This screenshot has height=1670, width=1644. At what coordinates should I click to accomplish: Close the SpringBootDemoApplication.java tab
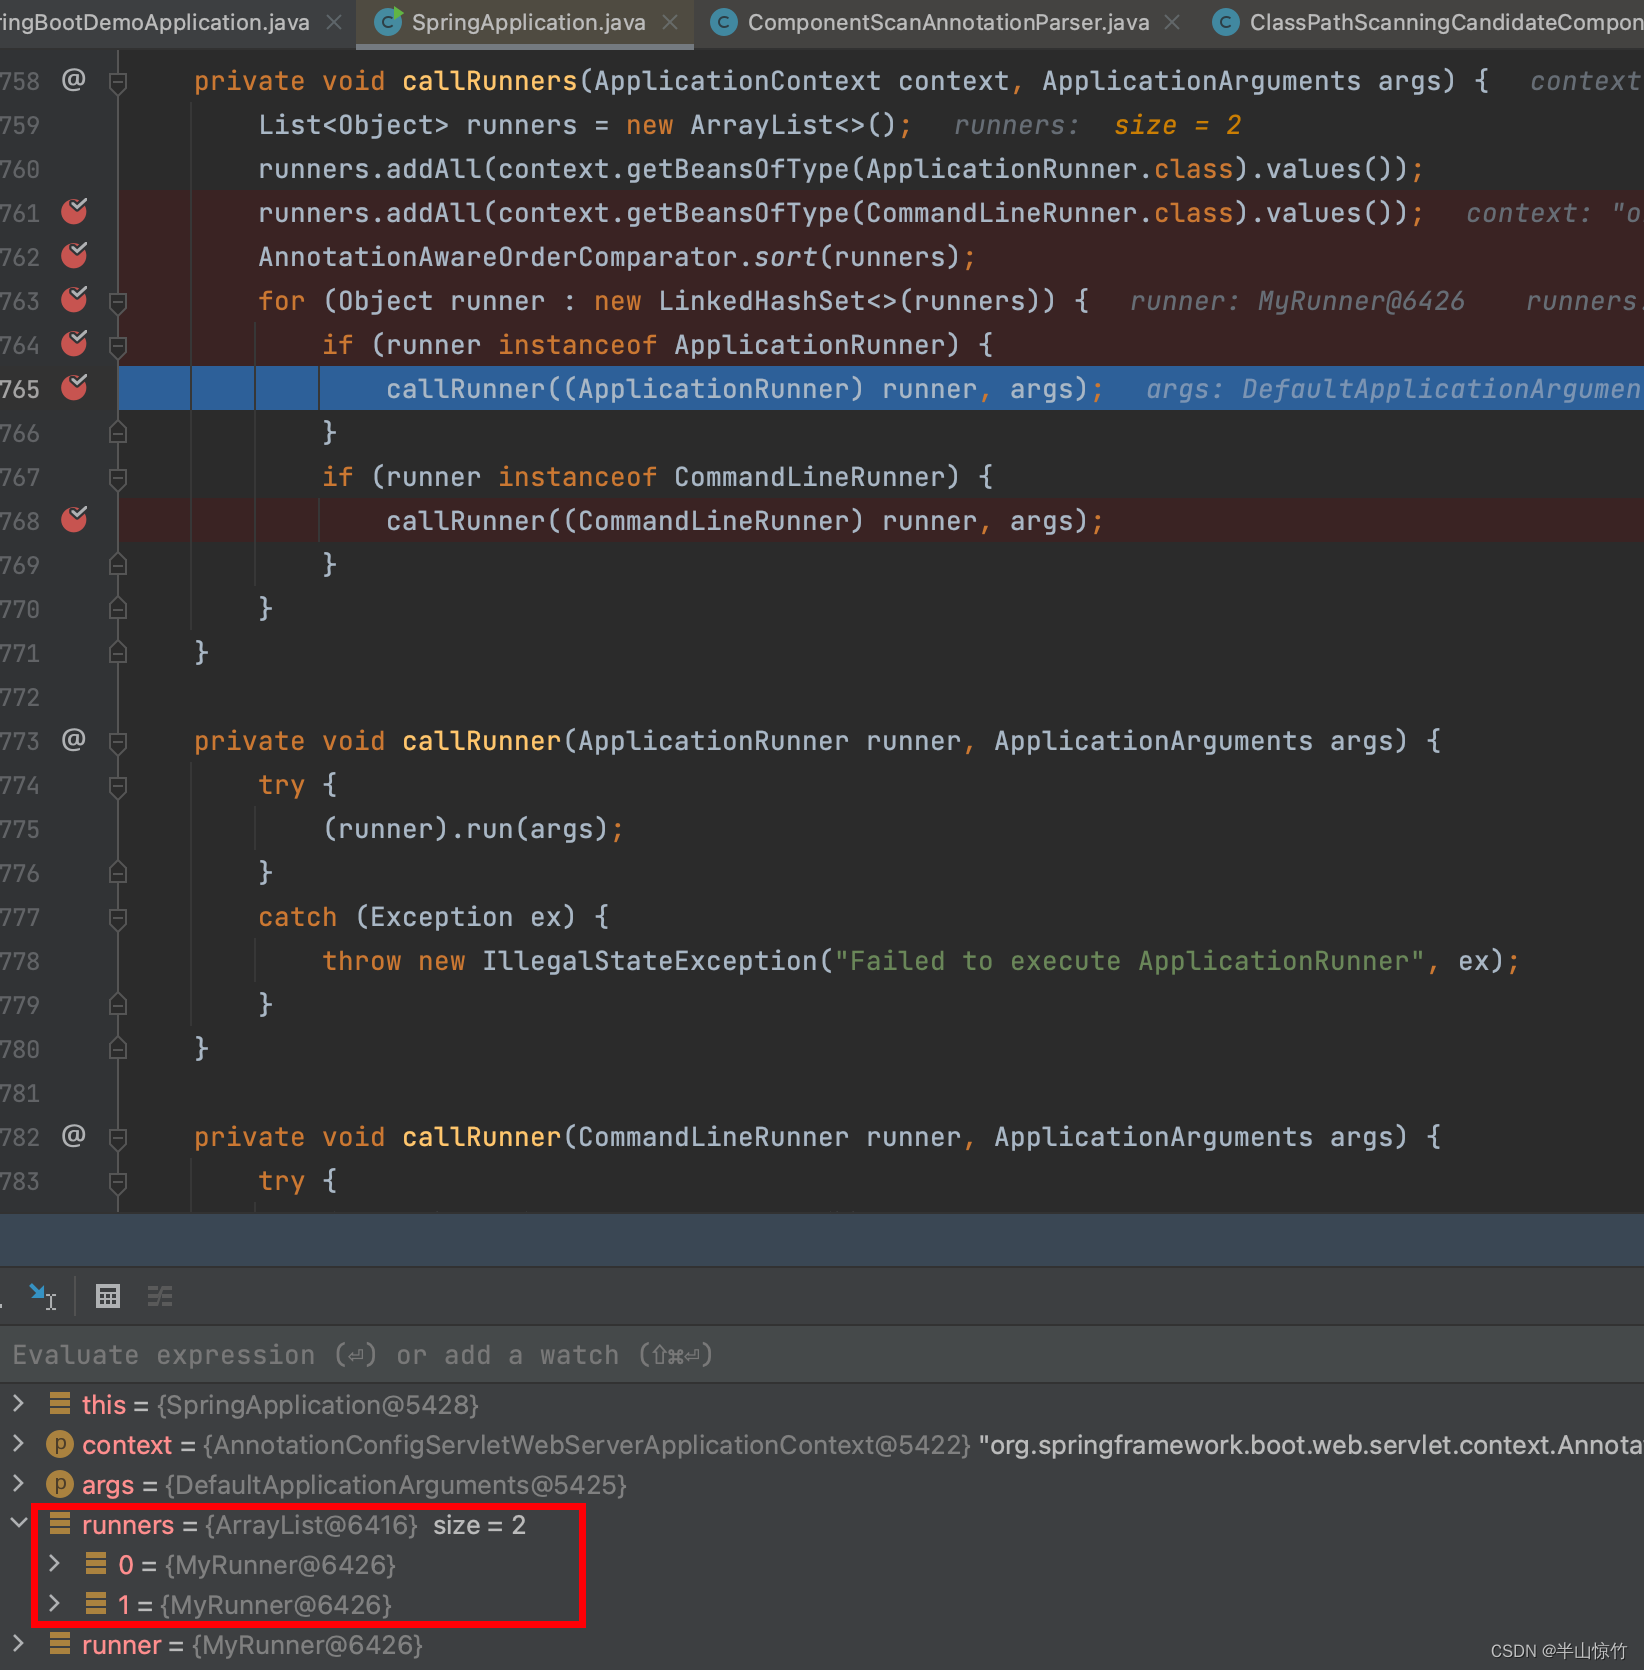pyautogui.click(x=334, y=22)
